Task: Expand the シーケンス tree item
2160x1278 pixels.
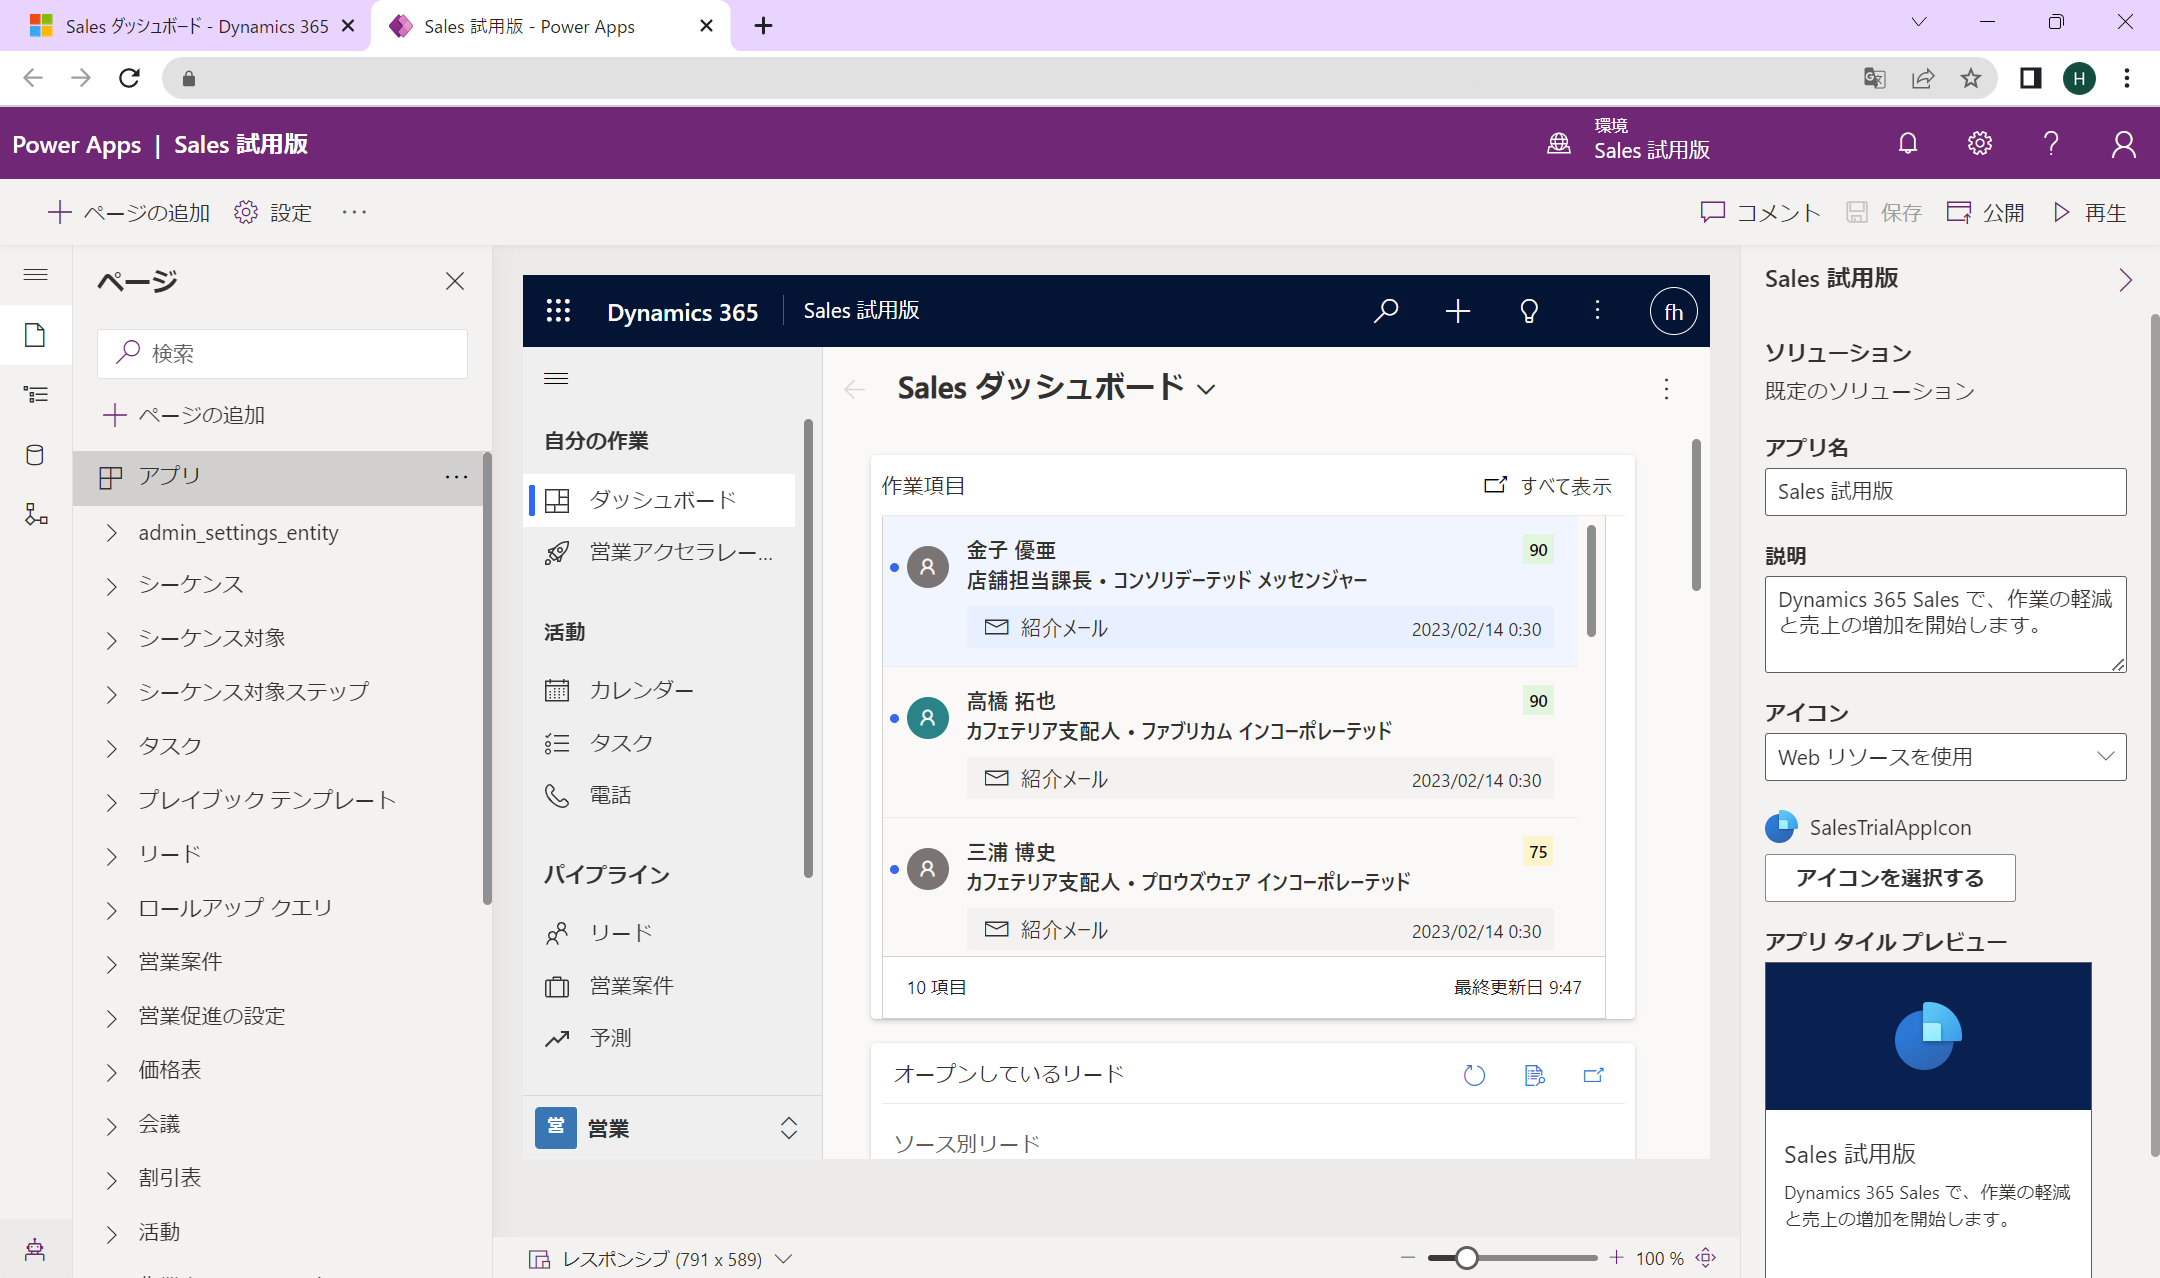Action: point(112,586)
